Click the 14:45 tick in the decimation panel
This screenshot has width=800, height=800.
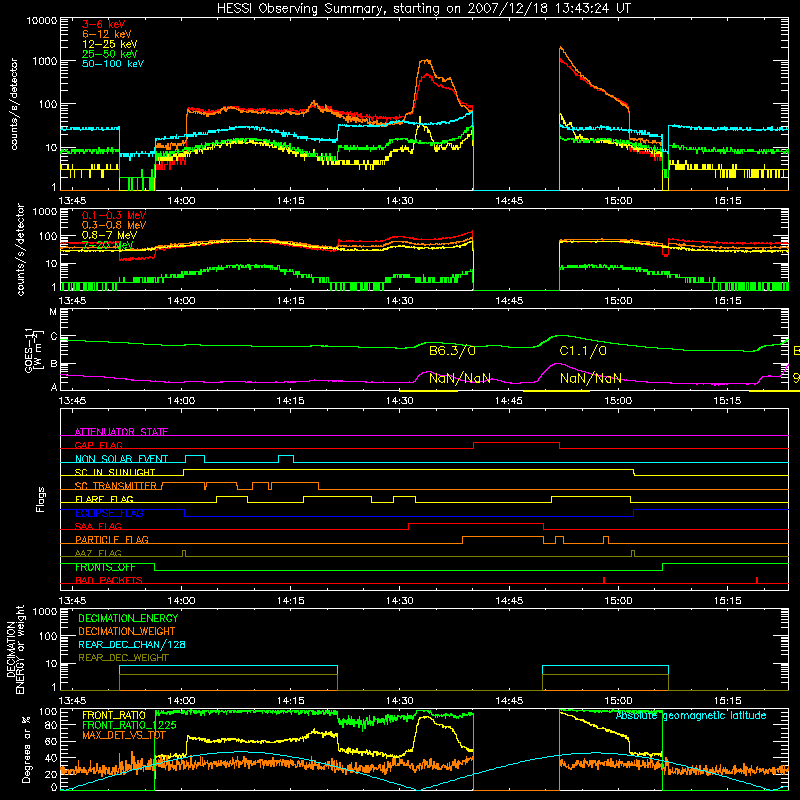coord(509,701)
